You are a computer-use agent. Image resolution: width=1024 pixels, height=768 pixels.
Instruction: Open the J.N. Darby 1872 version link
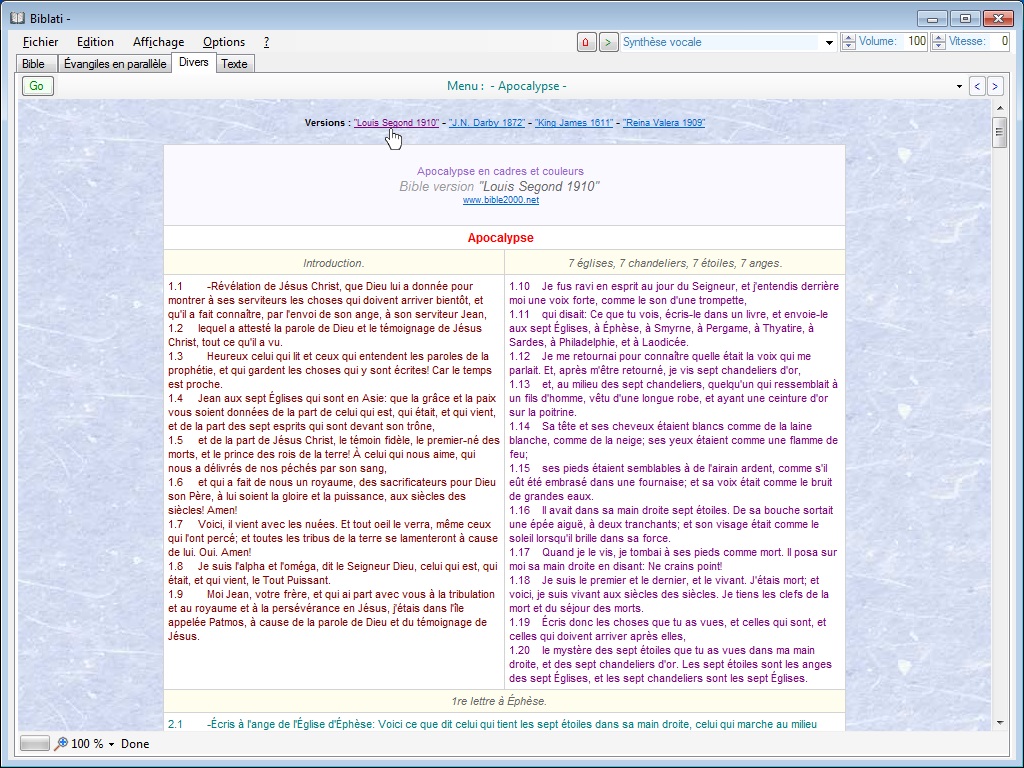(x=486, y=123)
